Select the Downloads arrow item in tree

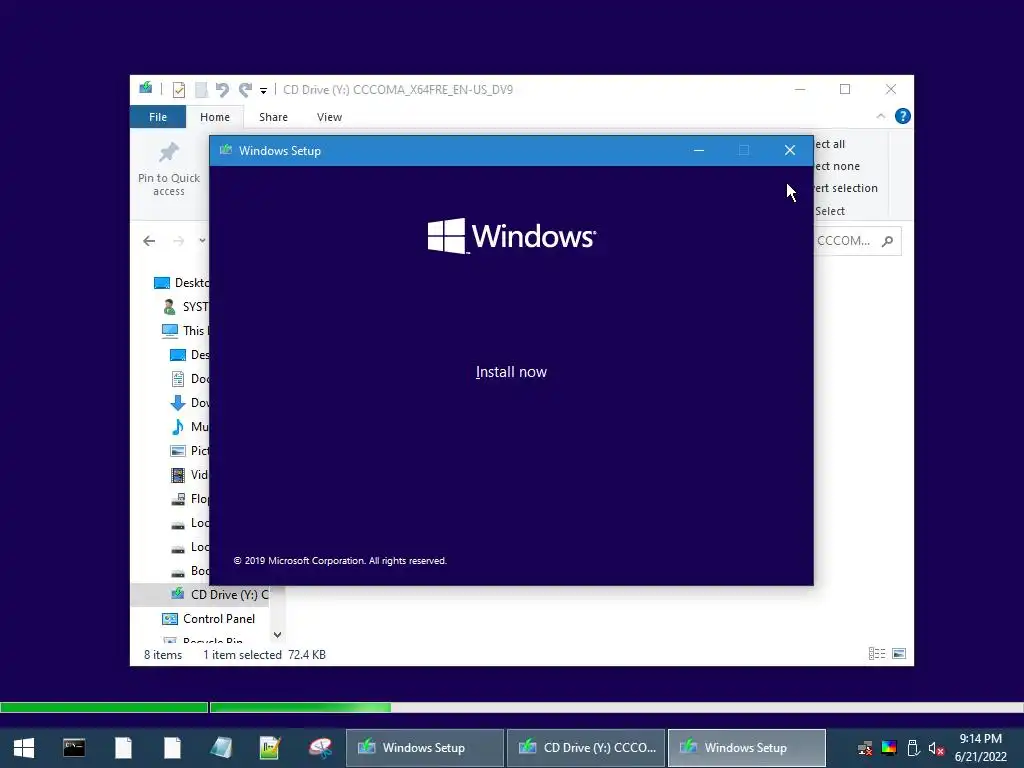(x=189, y=403)
